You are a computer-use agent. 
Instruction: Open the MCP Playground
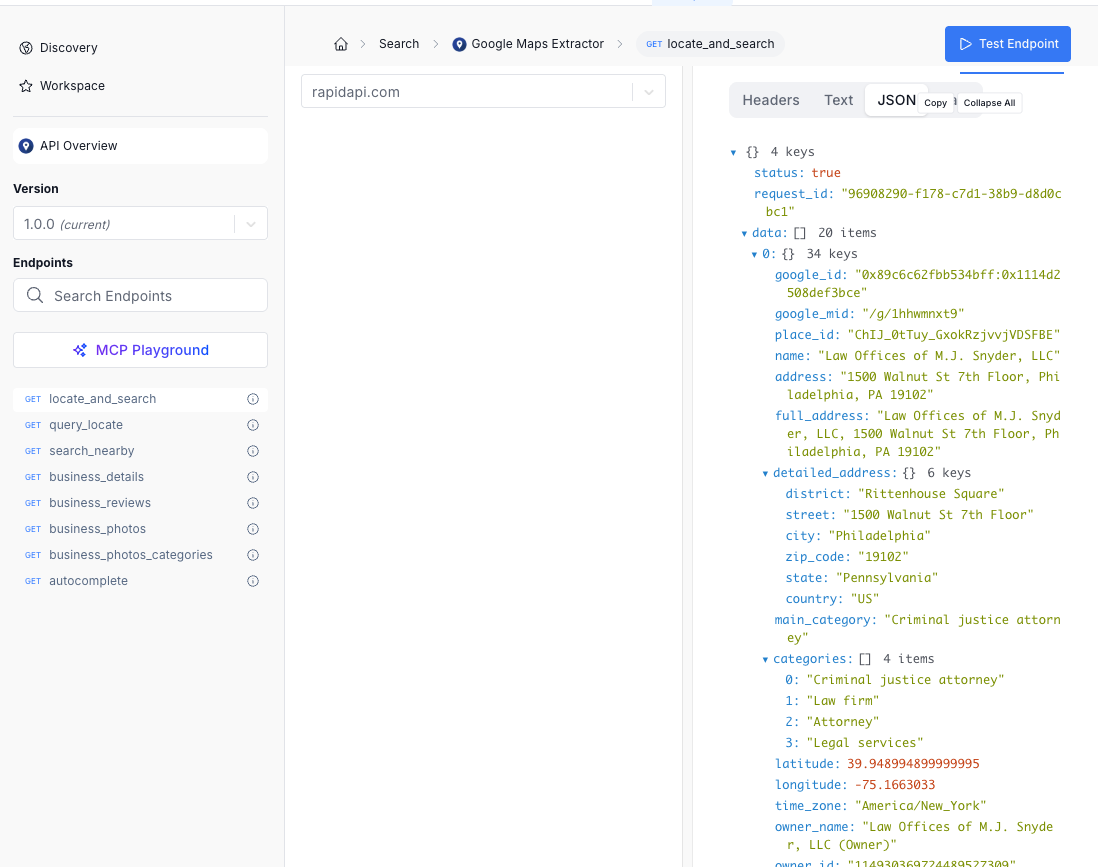[x=140, y=350]
